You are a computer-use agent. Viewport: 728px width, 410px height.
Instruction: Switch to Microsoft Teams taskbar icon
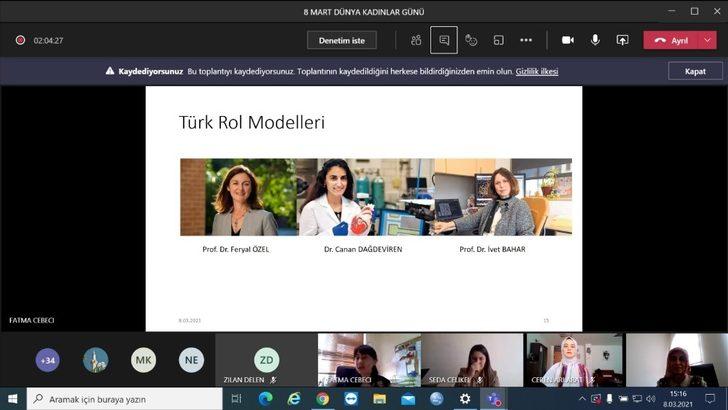pos(494,399)
